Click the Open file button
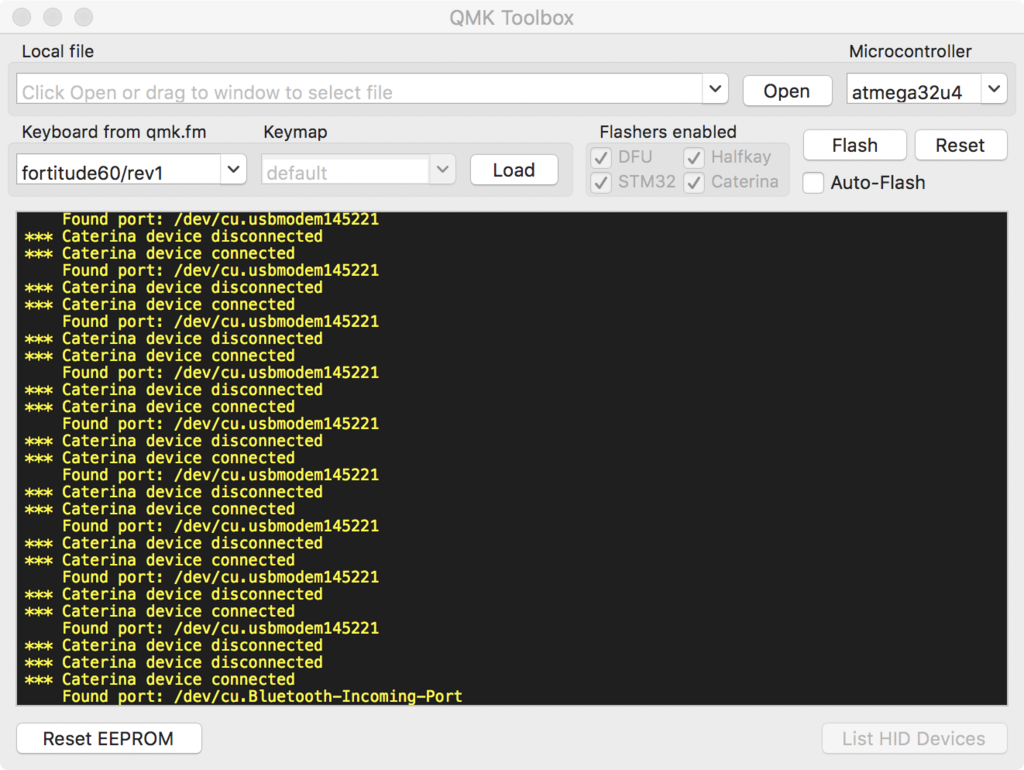This screenshot has width=1024, height=770. (x=787, y=91)
